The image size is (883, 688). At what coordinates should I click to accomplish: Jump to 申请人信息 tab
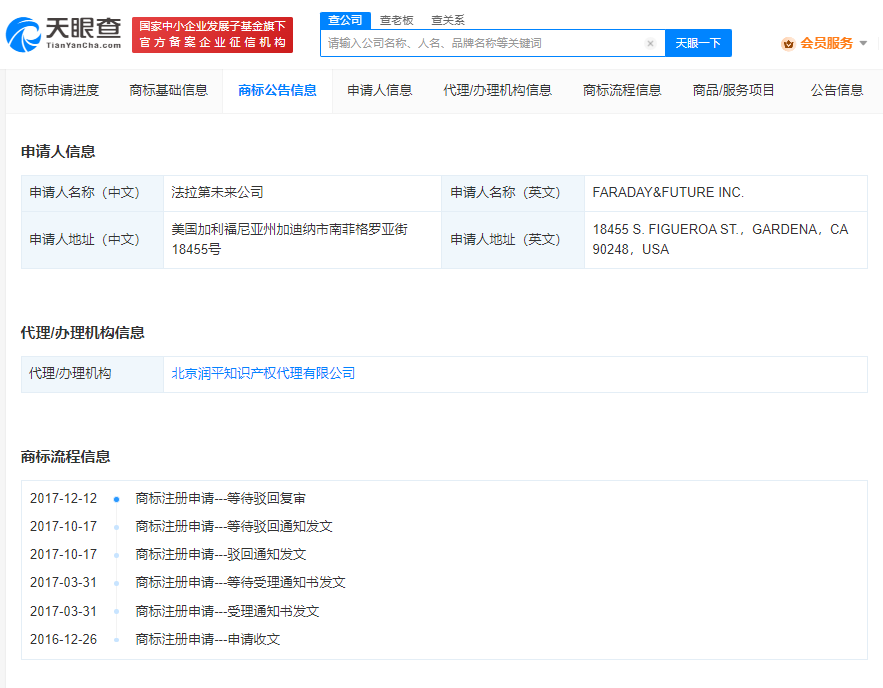379,90
